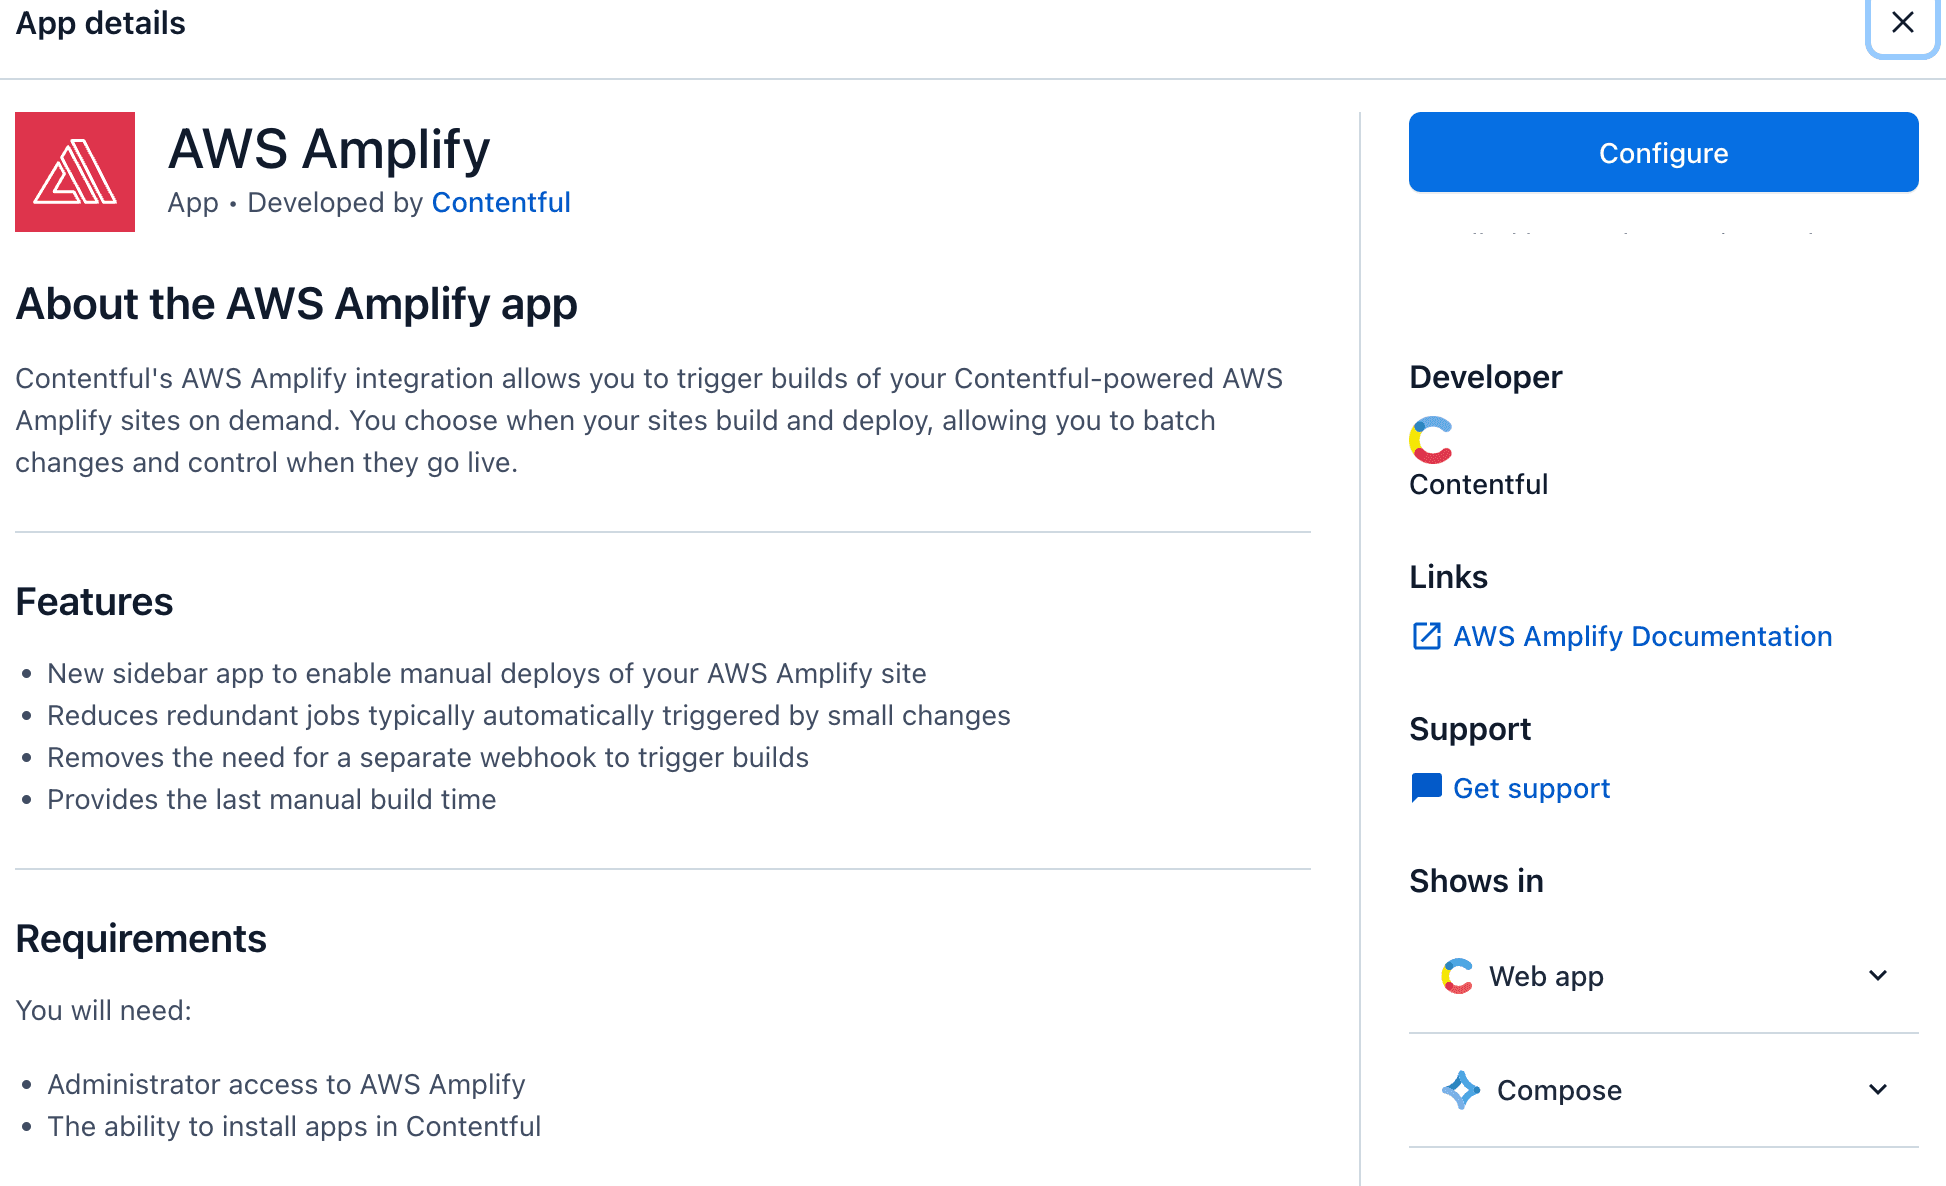
Task: Click the external link icon beside AWS Amplify Documentation
Action: [1425, 636]
